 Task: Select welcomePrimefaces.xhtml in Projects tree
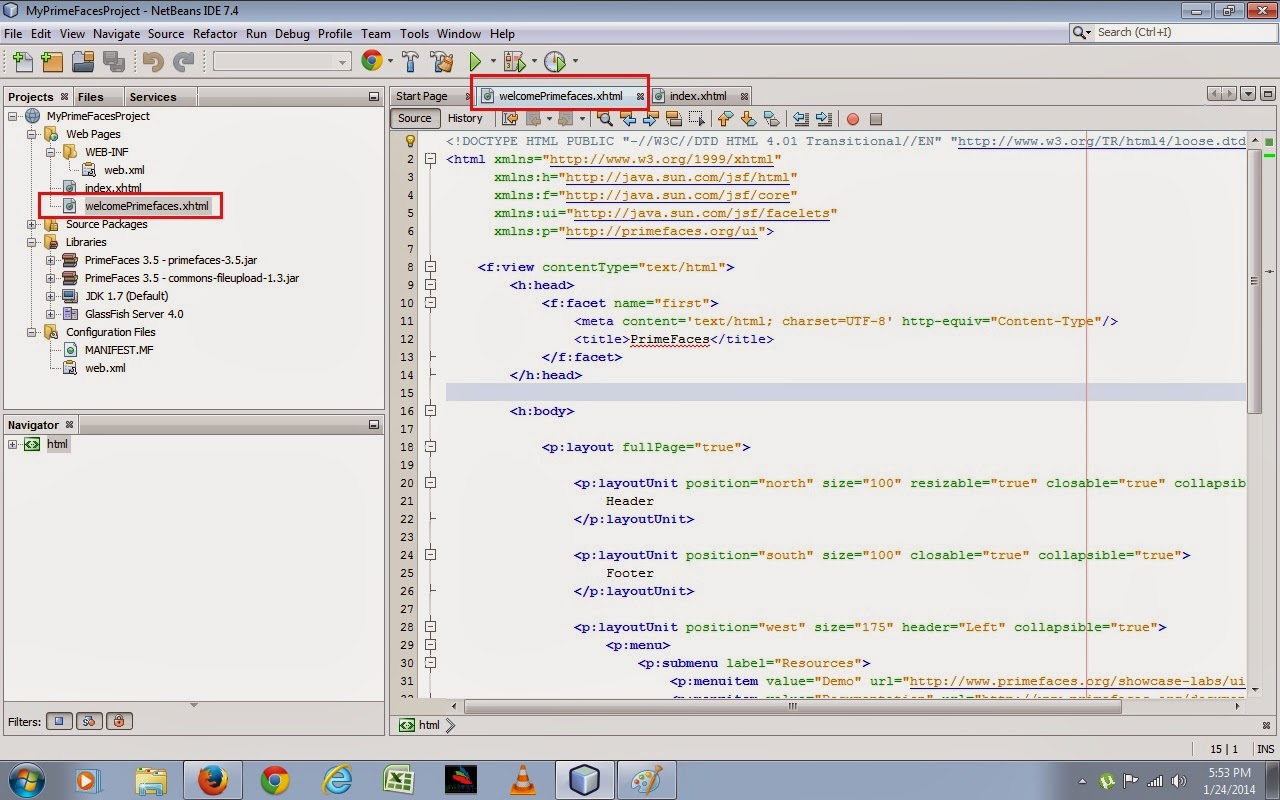click(x=146, y=206)
